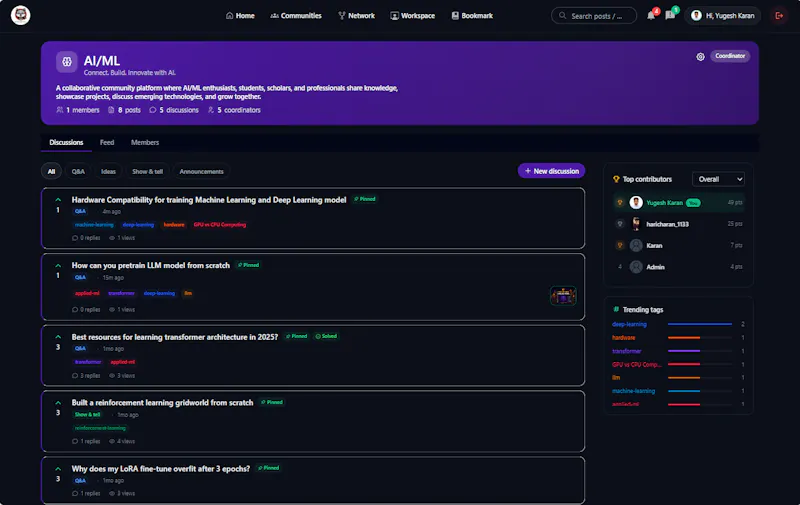Click the site logo avatar in the navbar
The image size is (800, 505).
pos(20,15)
